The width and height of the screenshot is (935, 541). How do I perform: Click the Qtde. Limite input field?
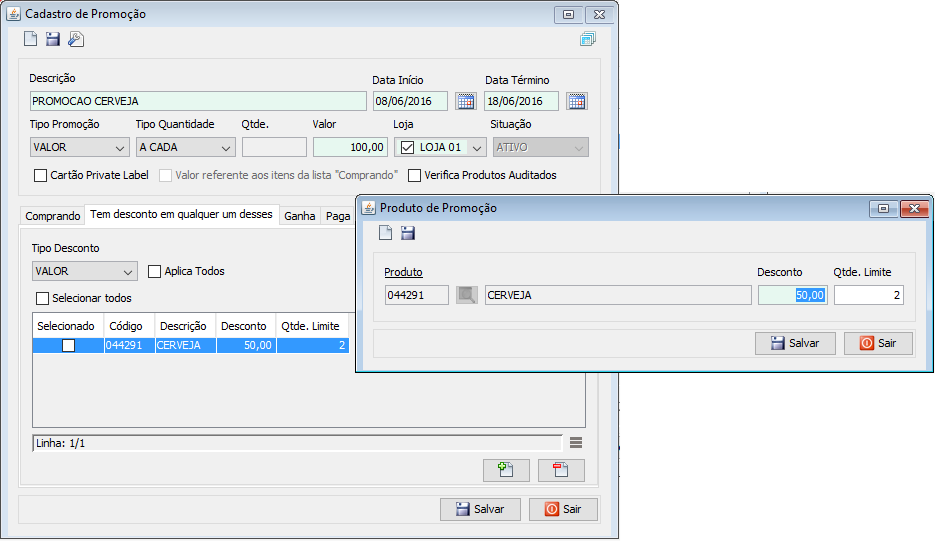tap(868, 294)
